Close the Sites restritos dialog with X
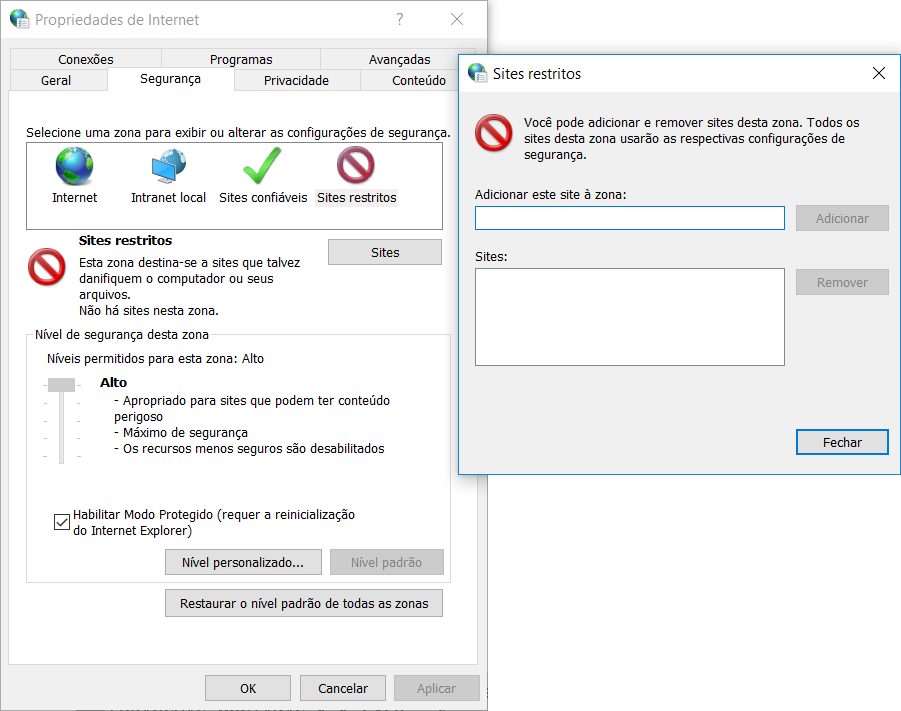The image size is (901, 711). pyautogui.click(x=879, y=73)
